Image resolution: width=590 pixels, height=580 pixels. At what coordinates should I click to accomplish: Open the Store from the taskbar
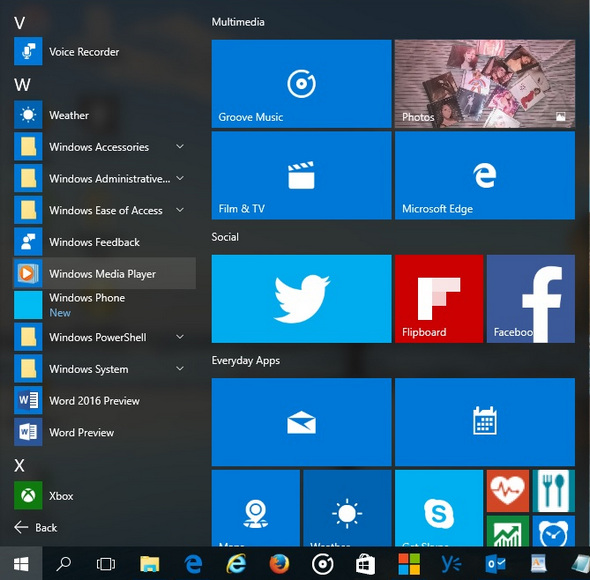[x=365, y=563]
